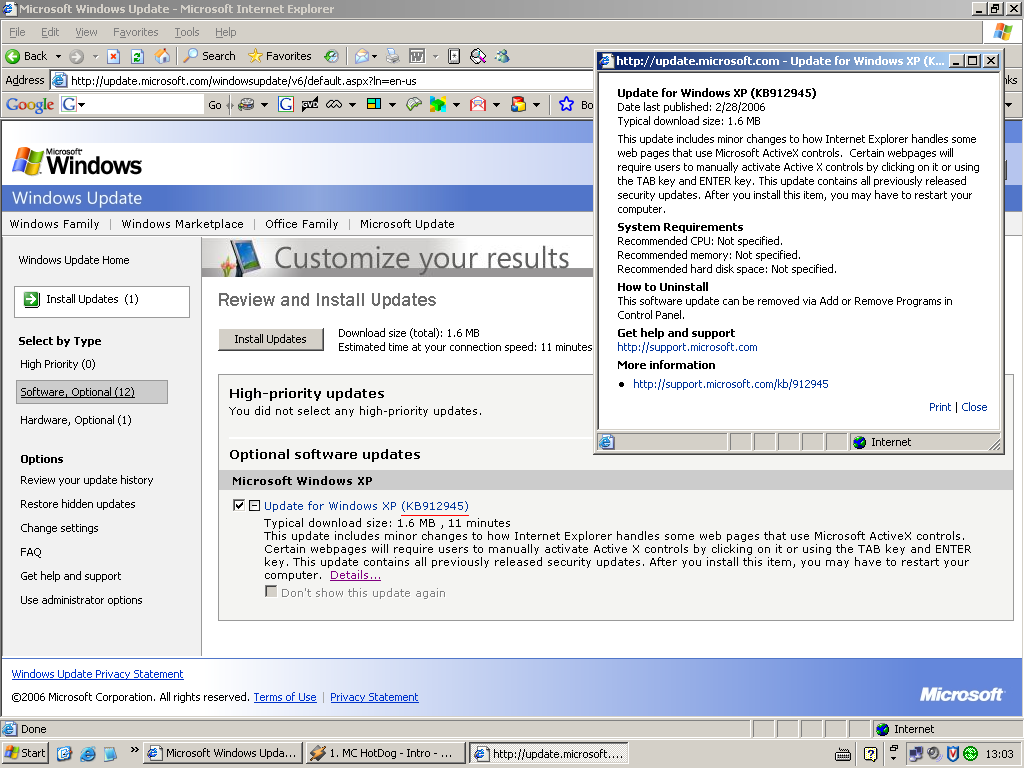Open dropdown beside Google spell-check icon
1024x768 pixels.
[x=352, y=104]
